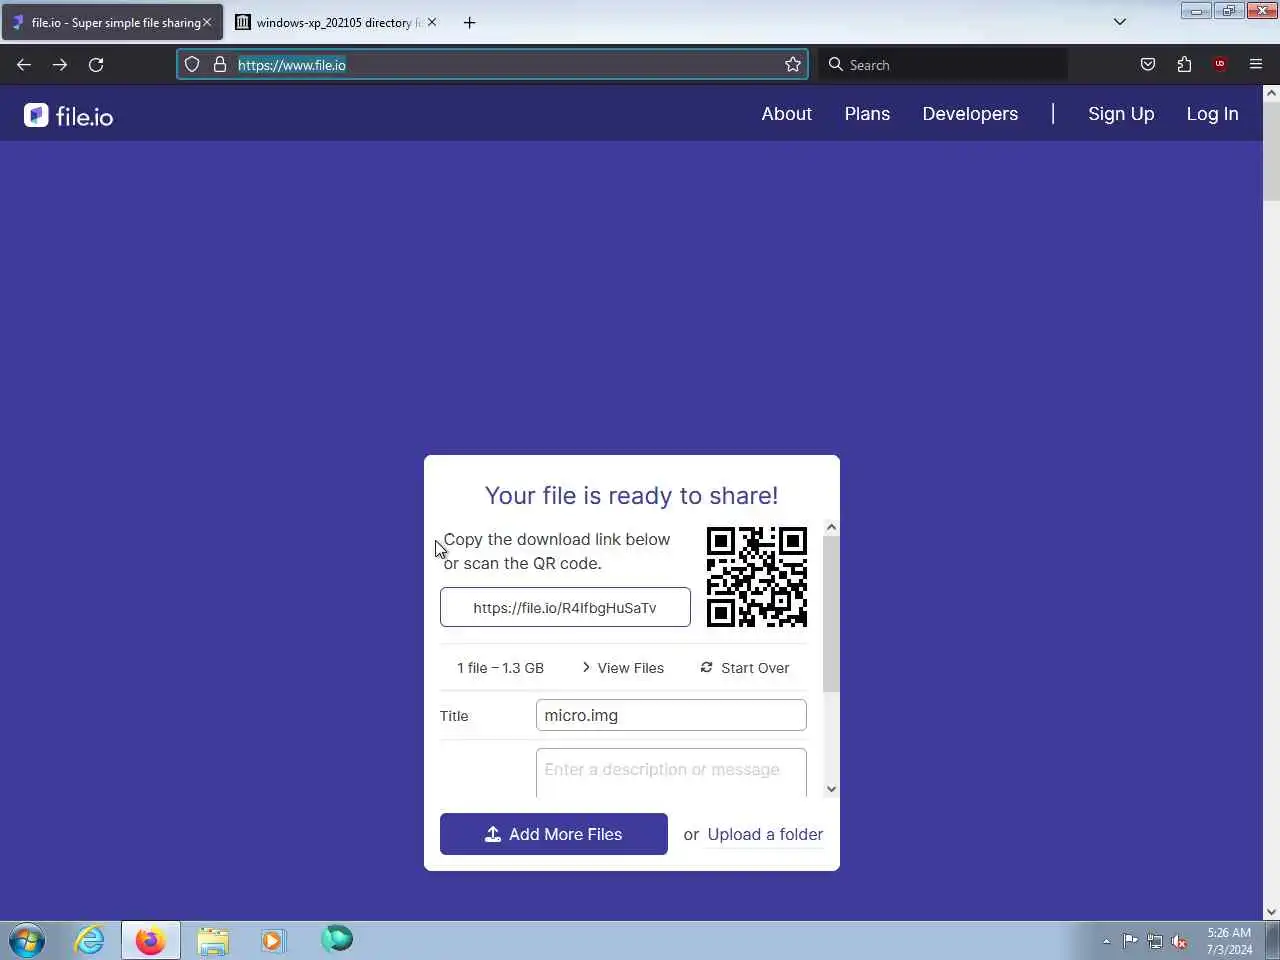Screen dimensions: 1280x960
Task: Click the share panel scroll up arrow
Action: pyautogui.click(x=831, y=527)
